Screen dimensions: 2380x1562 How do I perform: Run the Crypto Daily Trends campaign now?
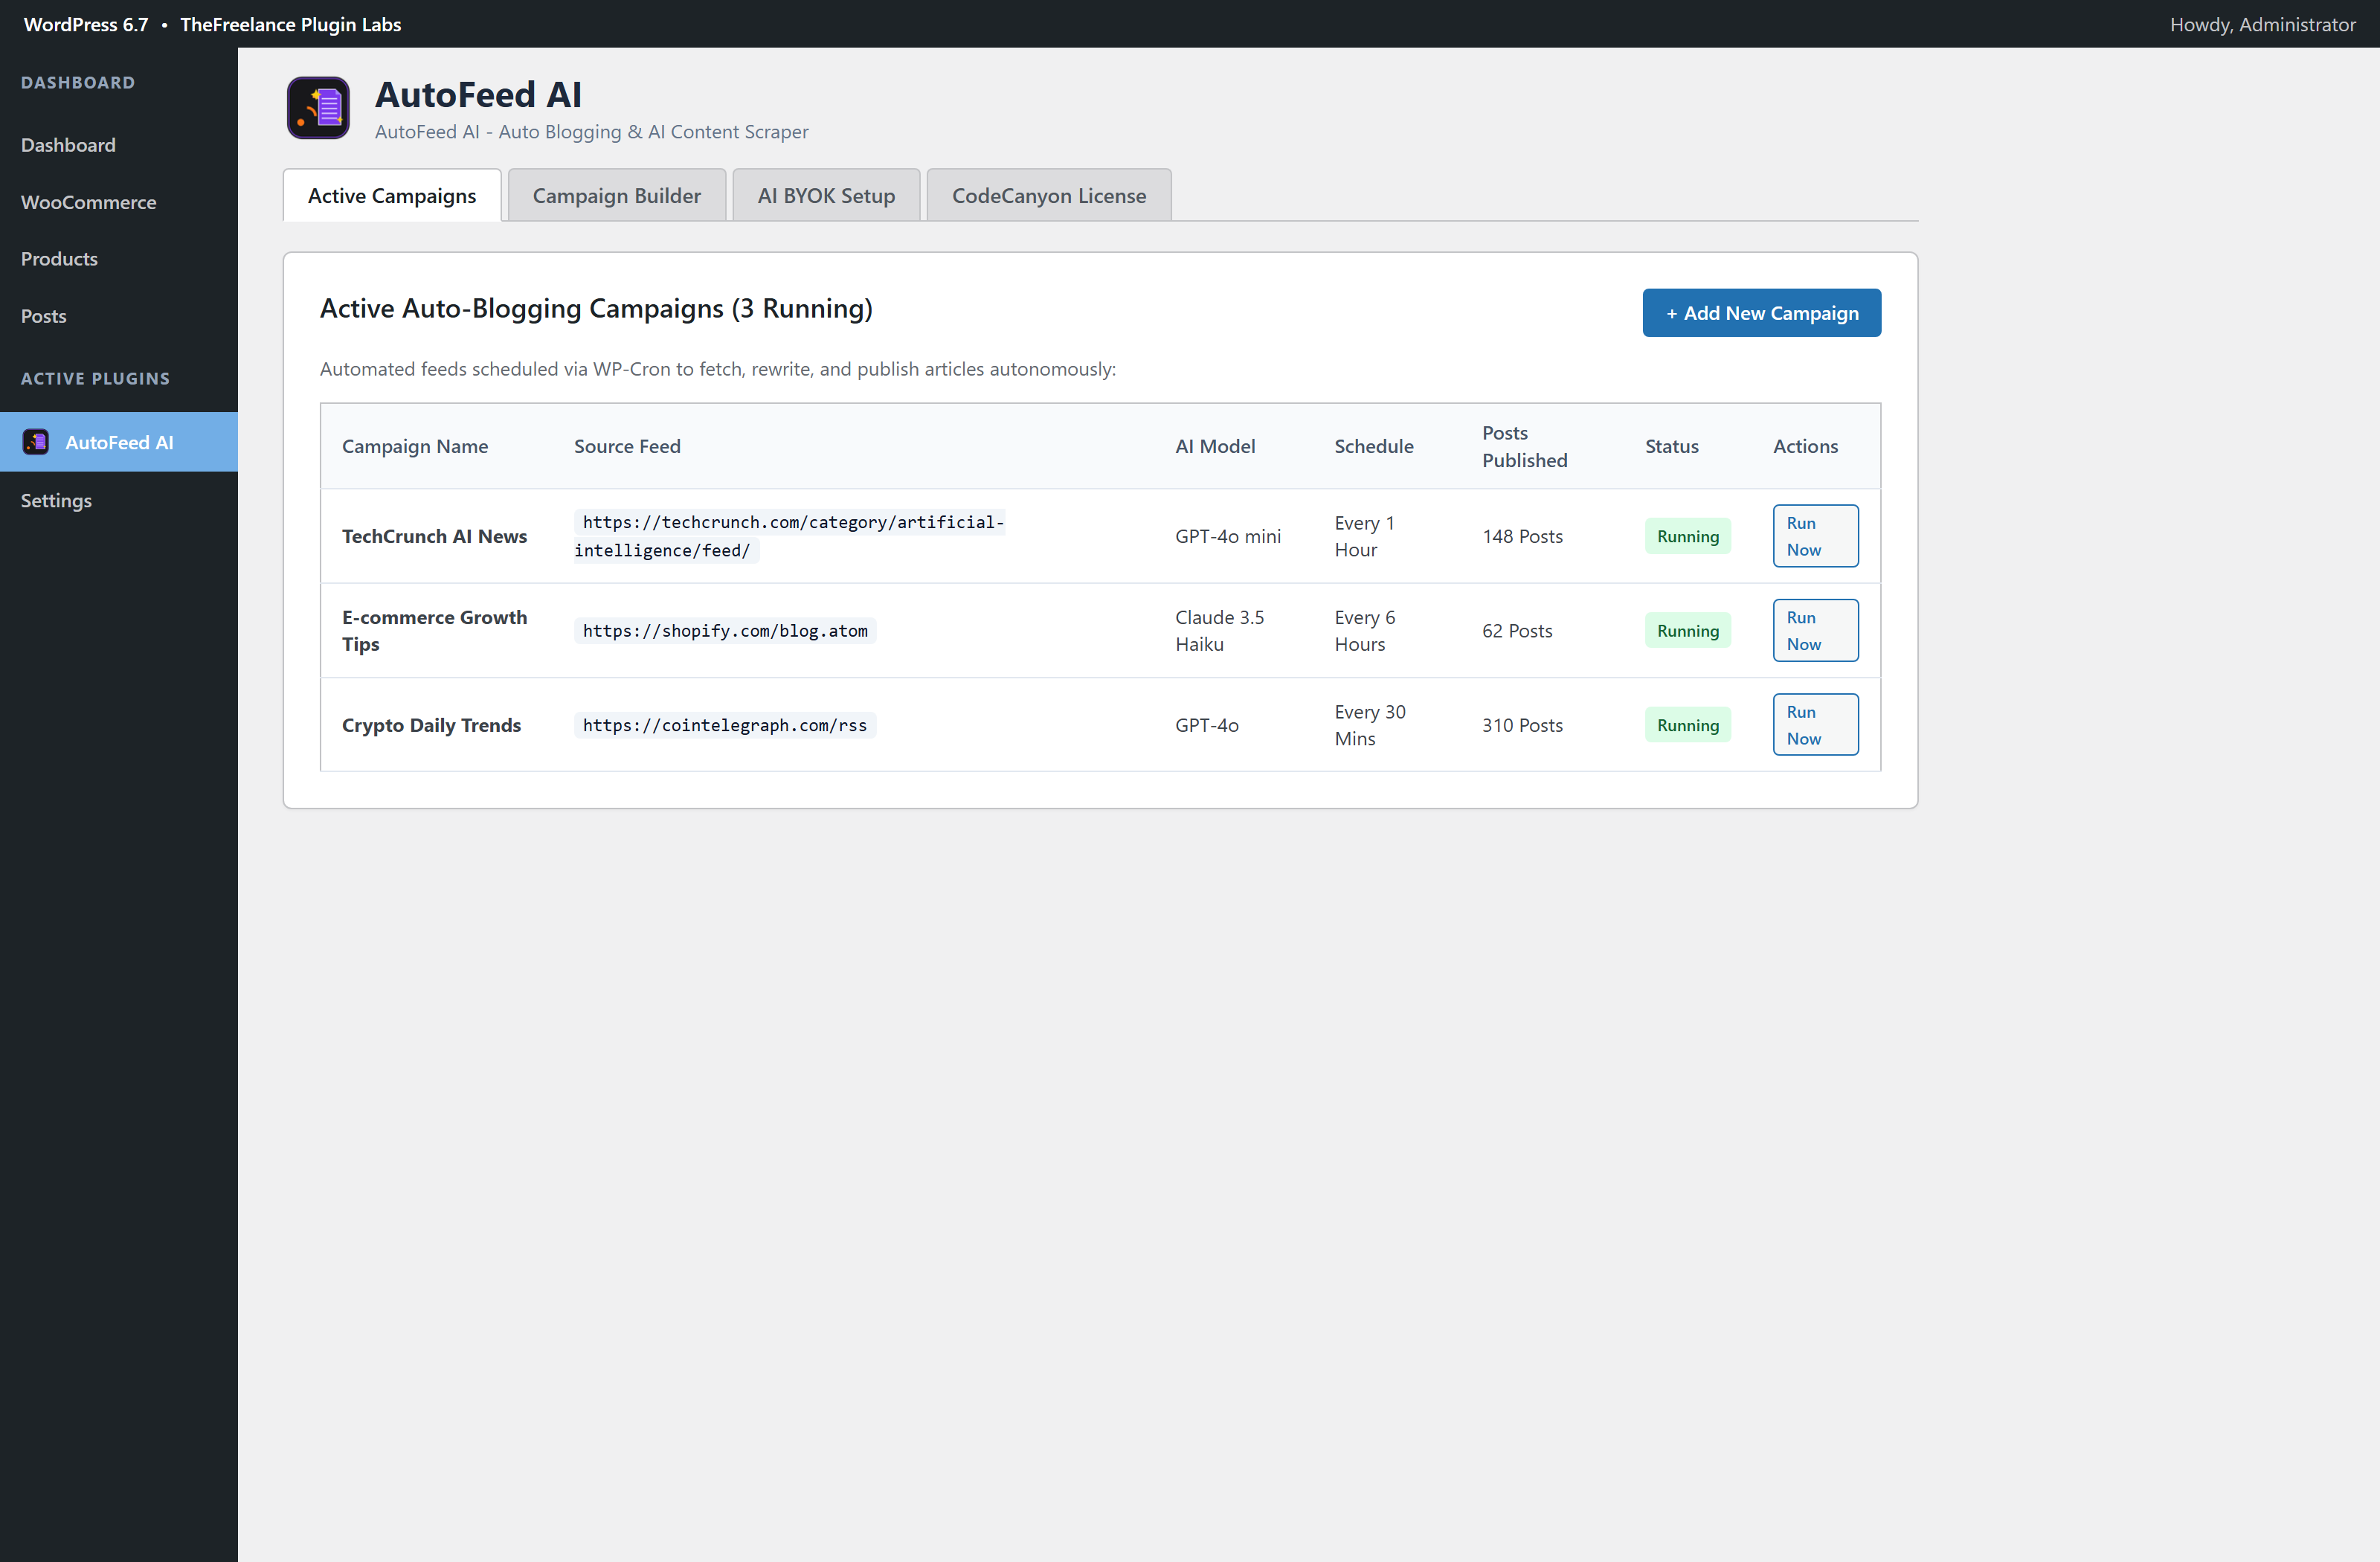1815,725
